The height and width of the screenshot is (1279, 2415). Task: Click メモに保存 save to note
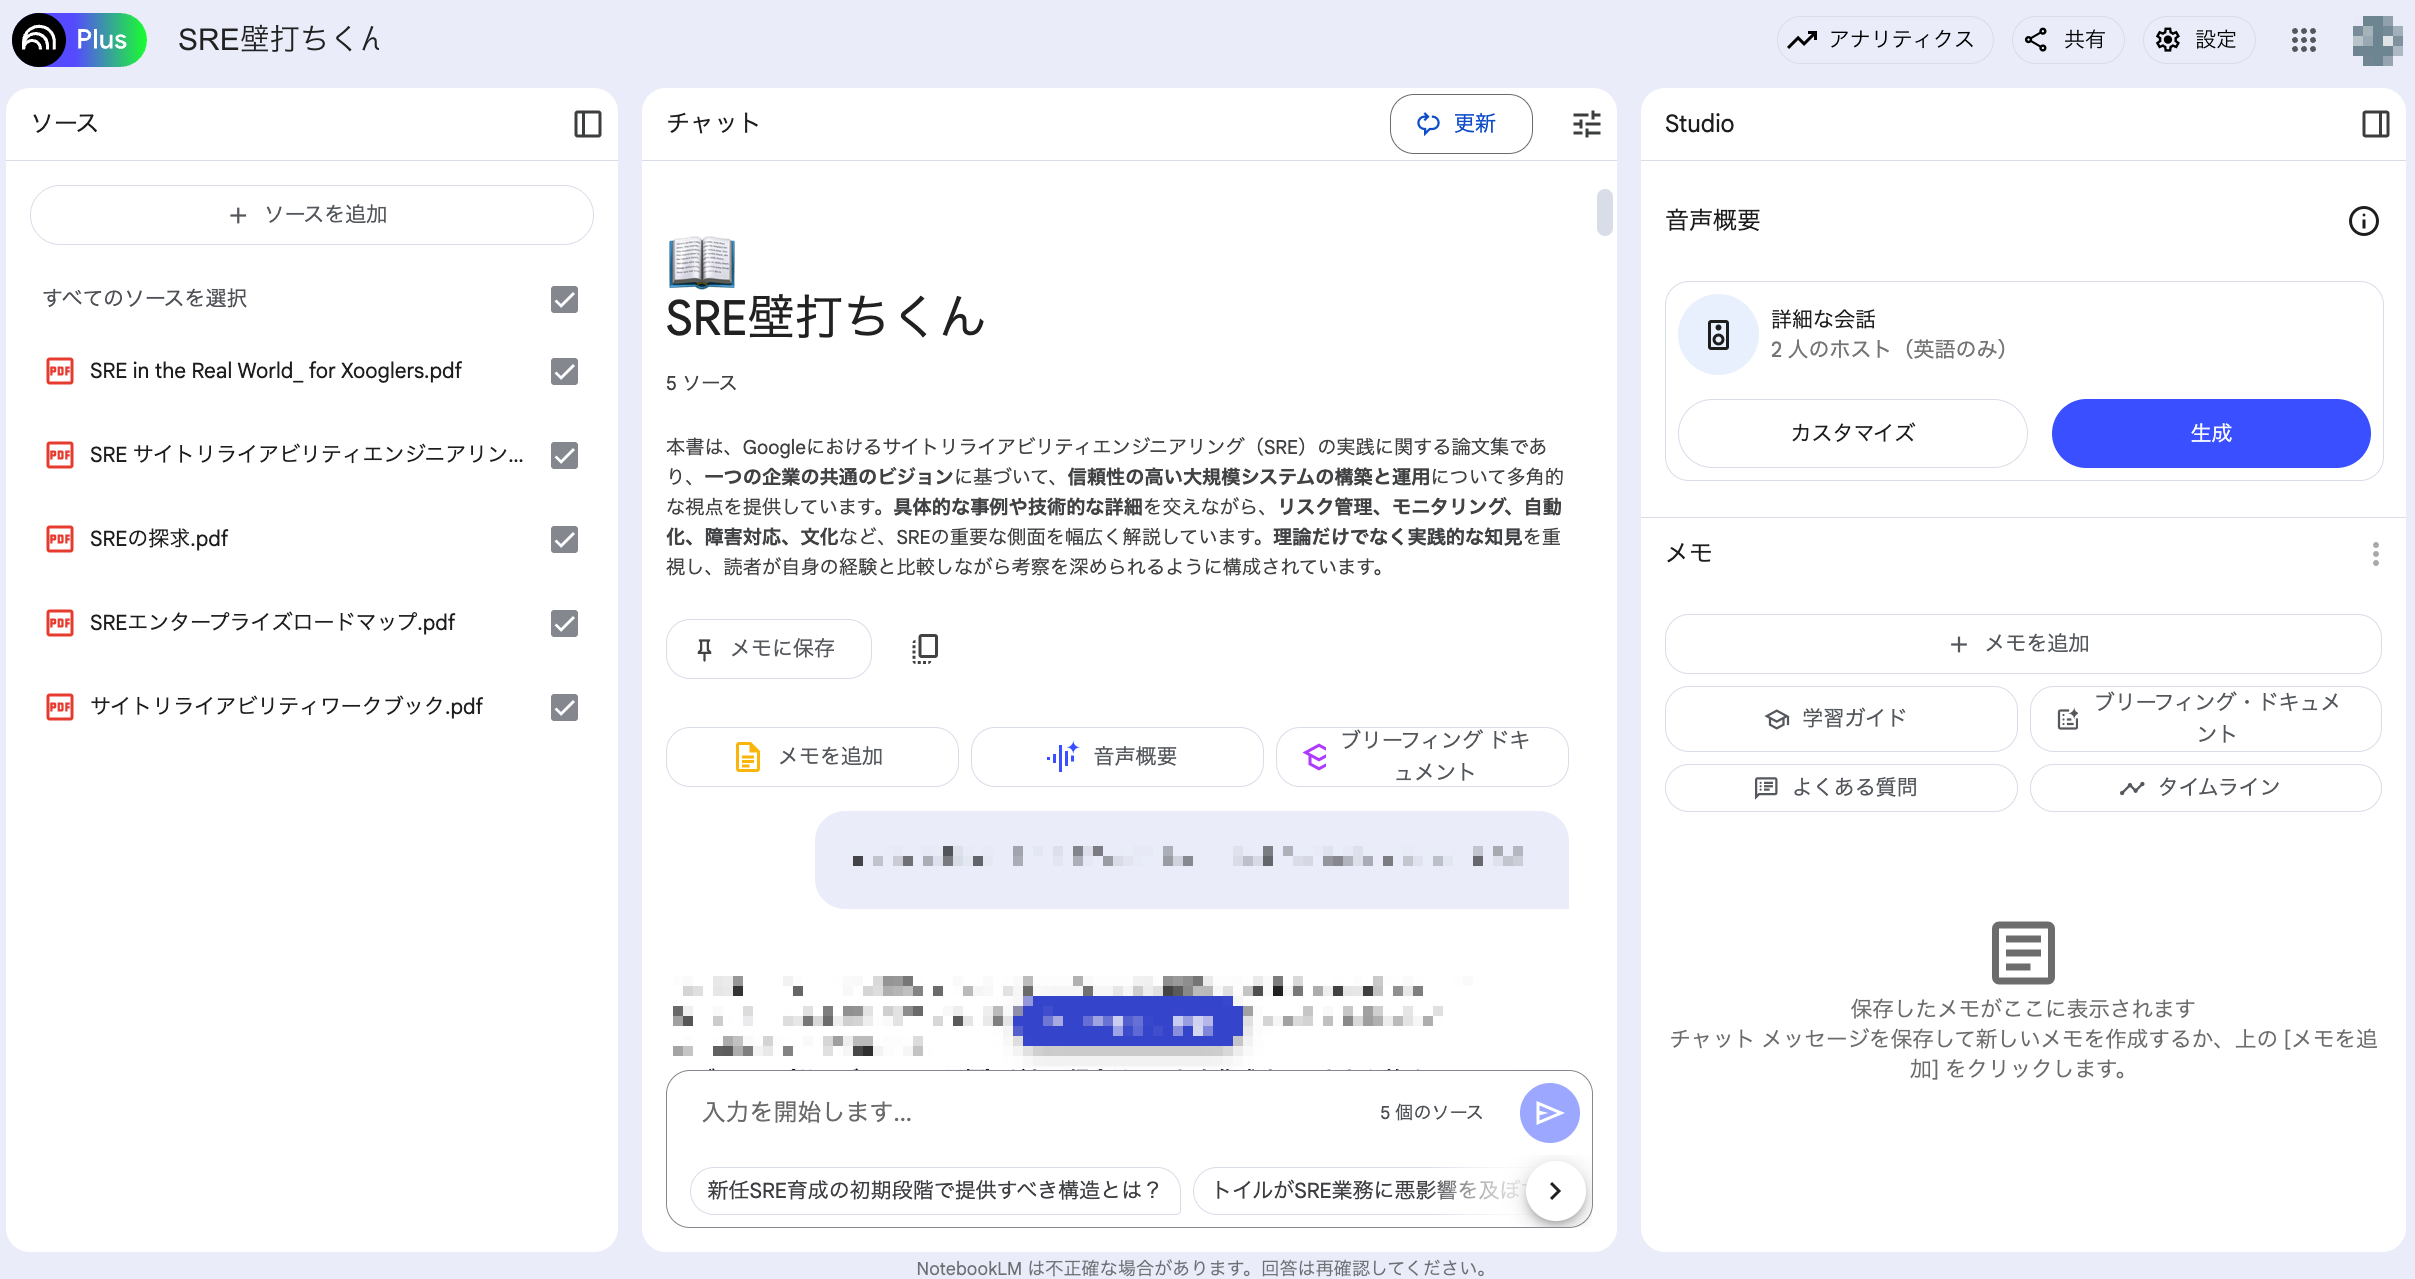(x=768, y=649)
